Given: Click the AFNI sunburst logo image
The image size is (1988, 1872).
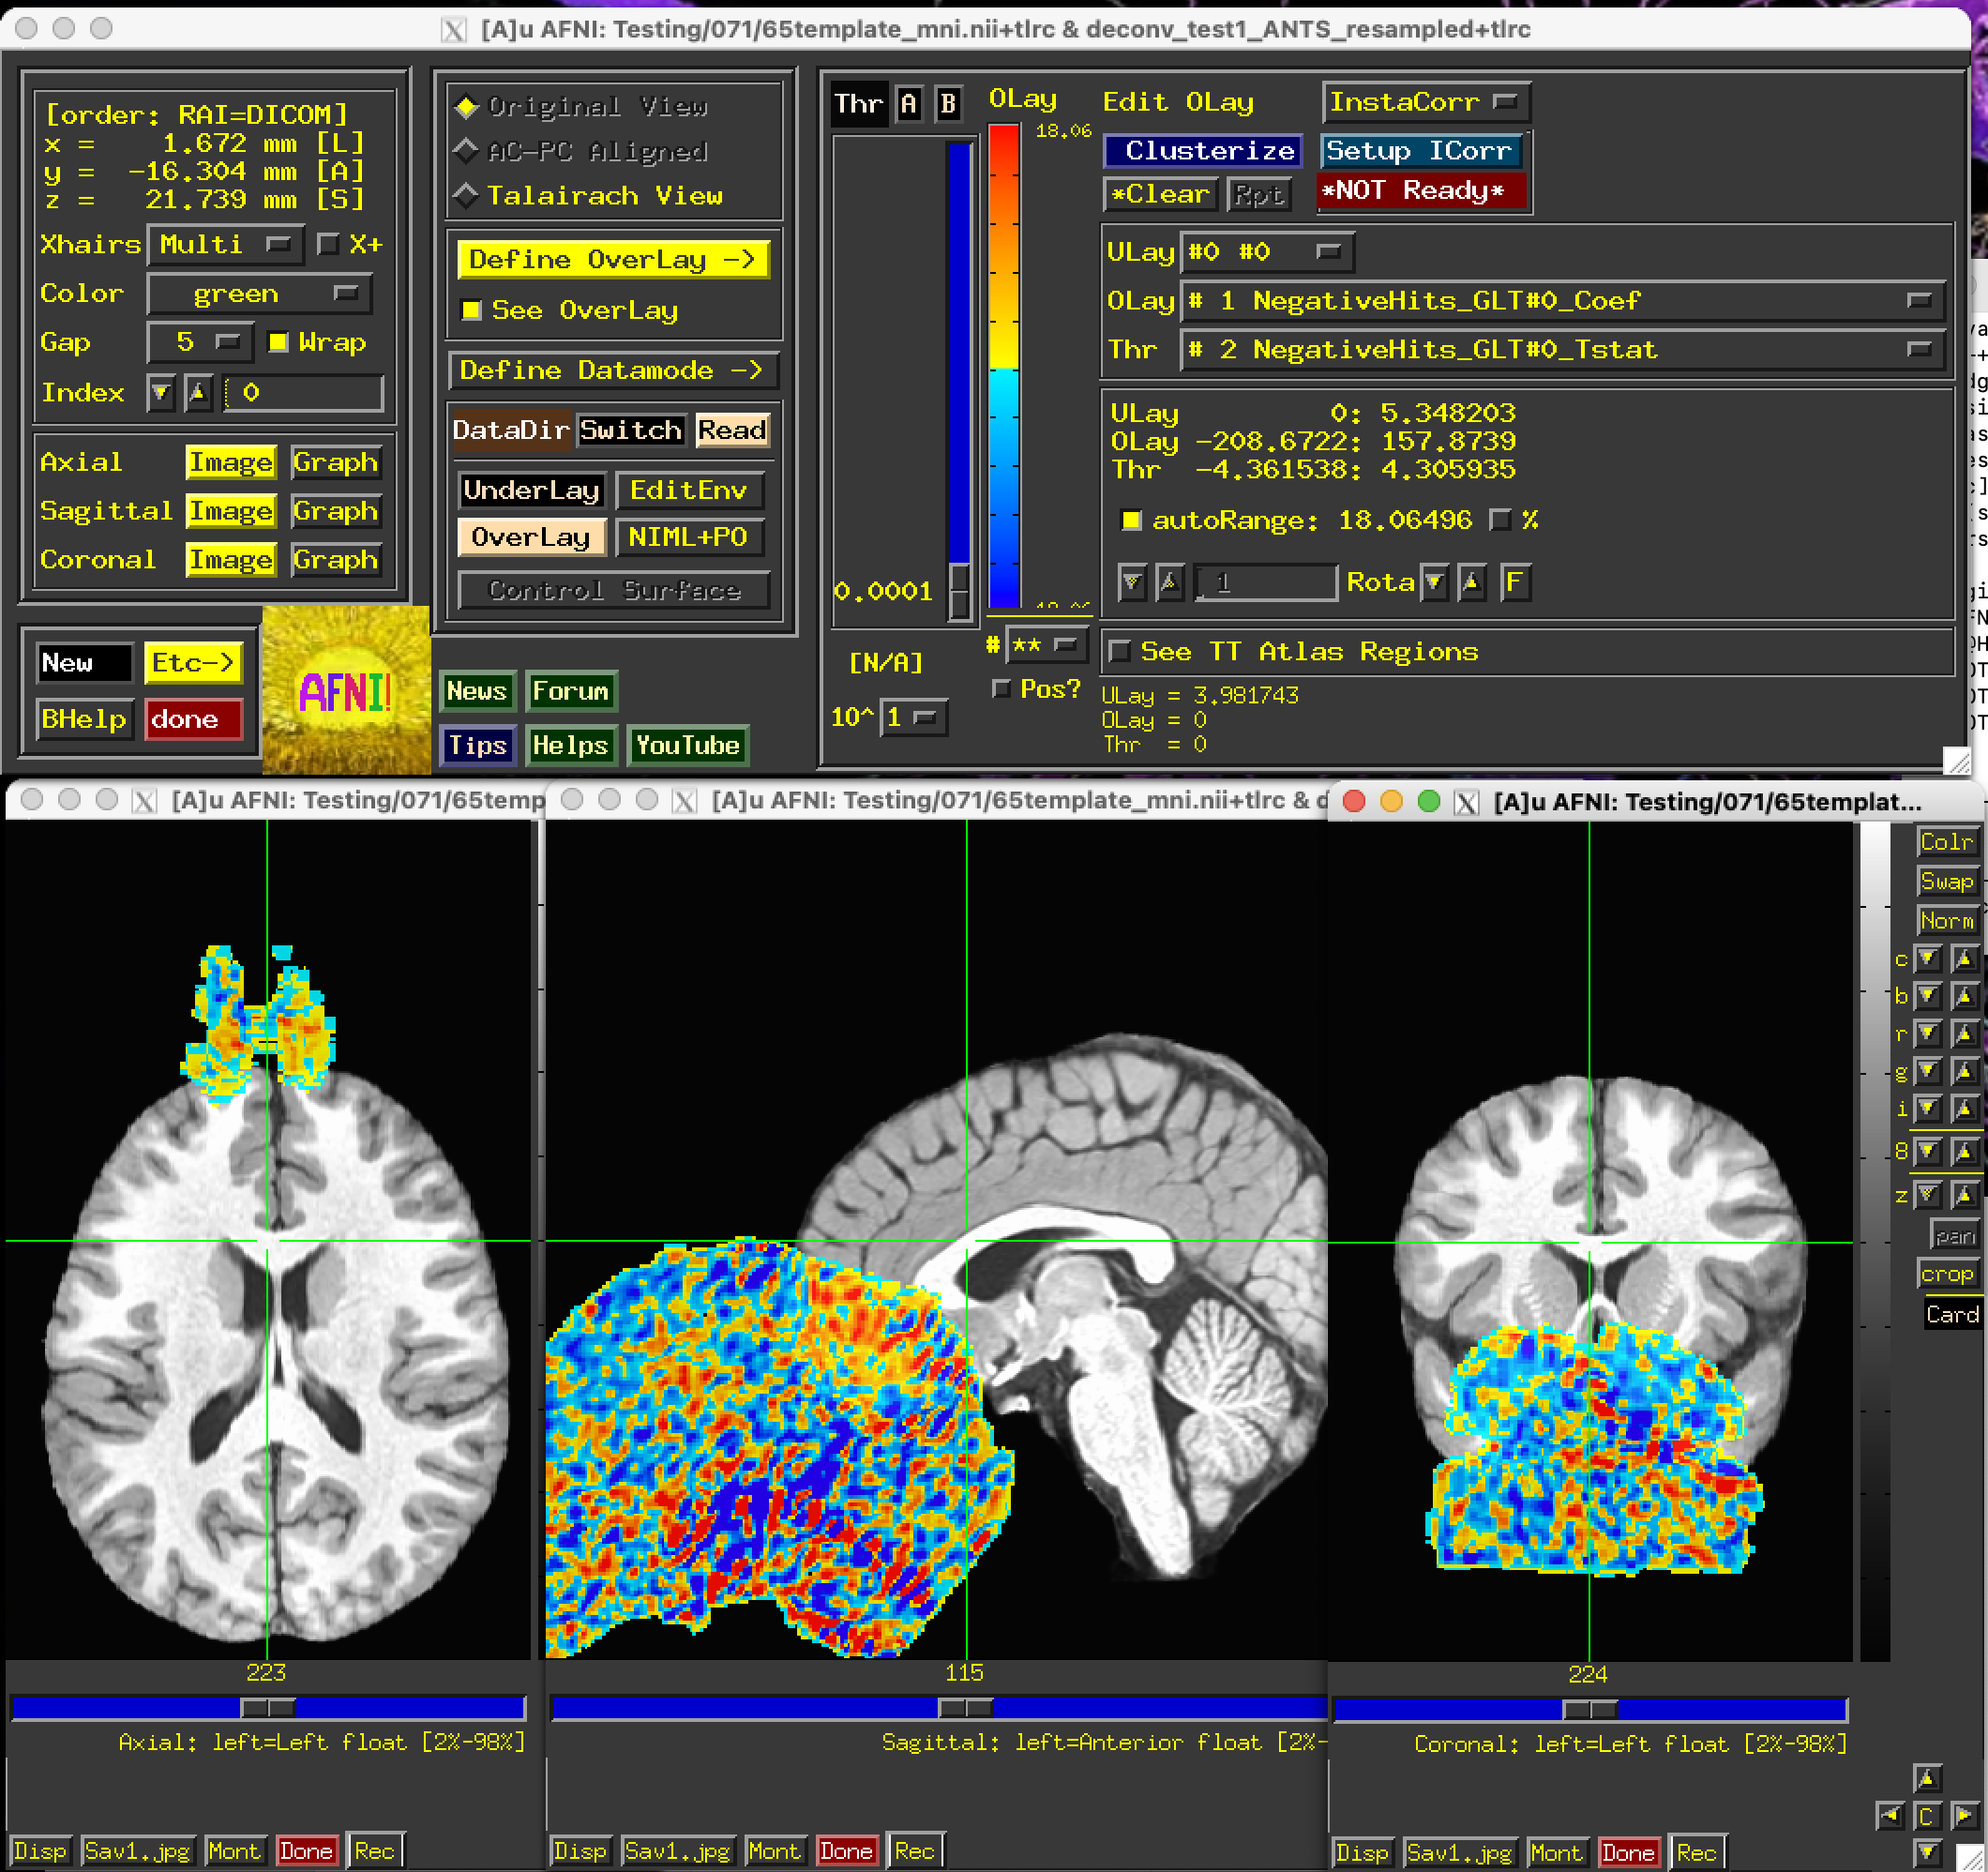Looking at the screenshot, I should coord(346,690).
